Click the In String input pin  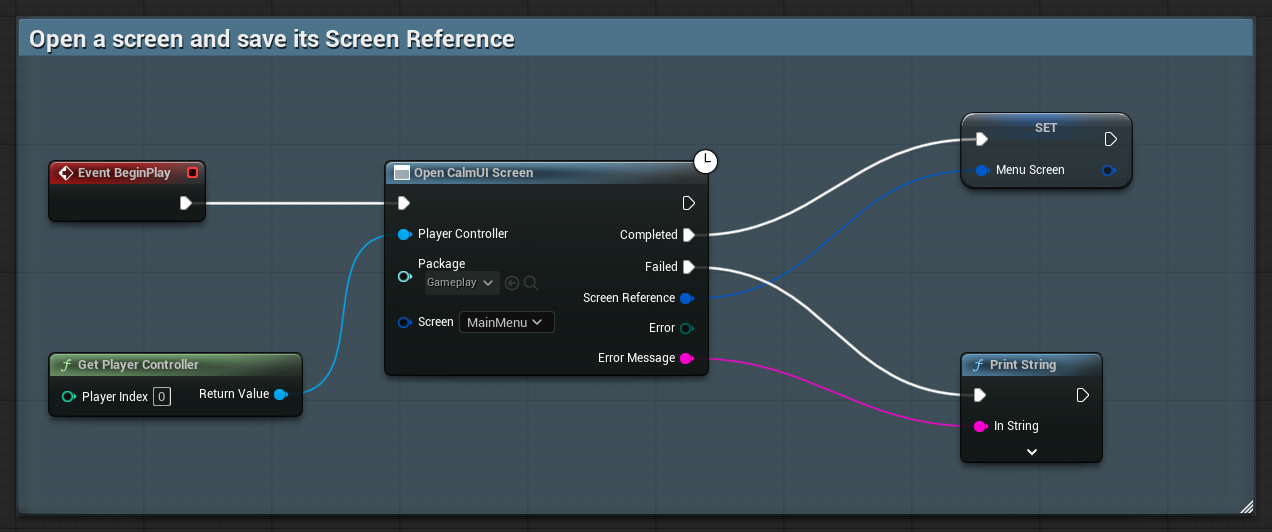tap(981, 426)
